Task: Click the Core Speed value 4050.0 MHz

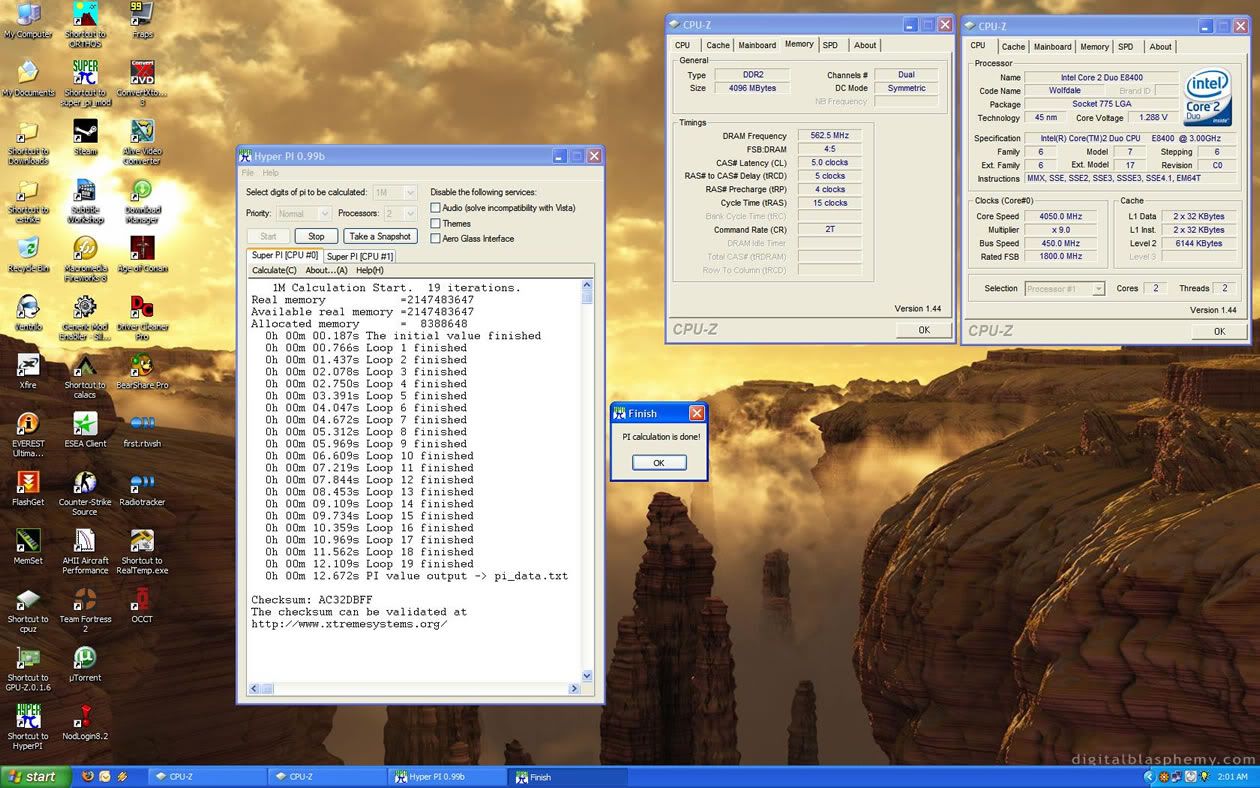Action: point(1059,216)
